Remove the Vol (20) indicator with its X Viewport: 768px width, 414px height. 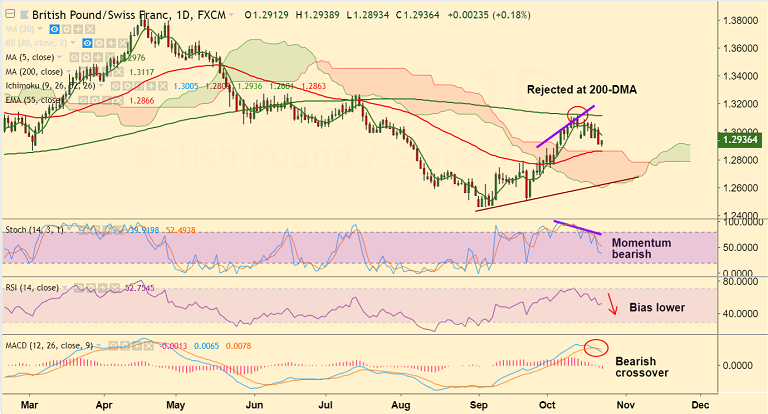click(90, 29)
